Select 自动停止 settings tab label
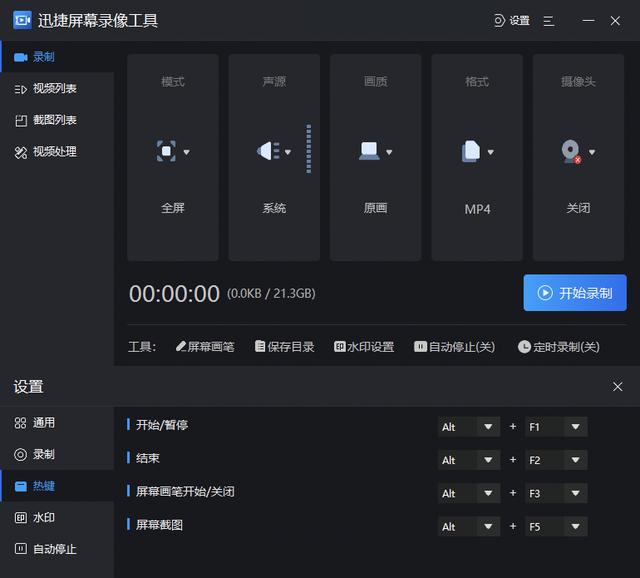The image size is (640, 578). (x=55, y=549)
